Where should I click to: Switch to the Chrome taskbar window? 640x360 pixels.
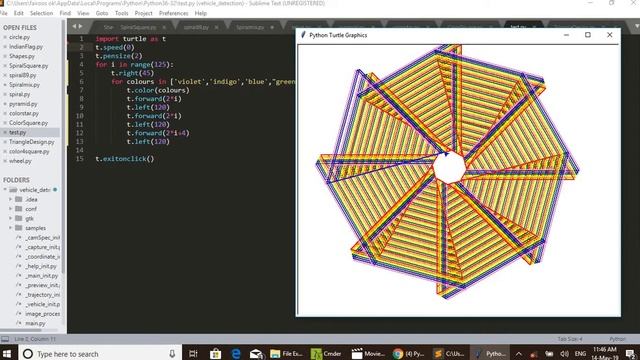click(x=409, y=353)
